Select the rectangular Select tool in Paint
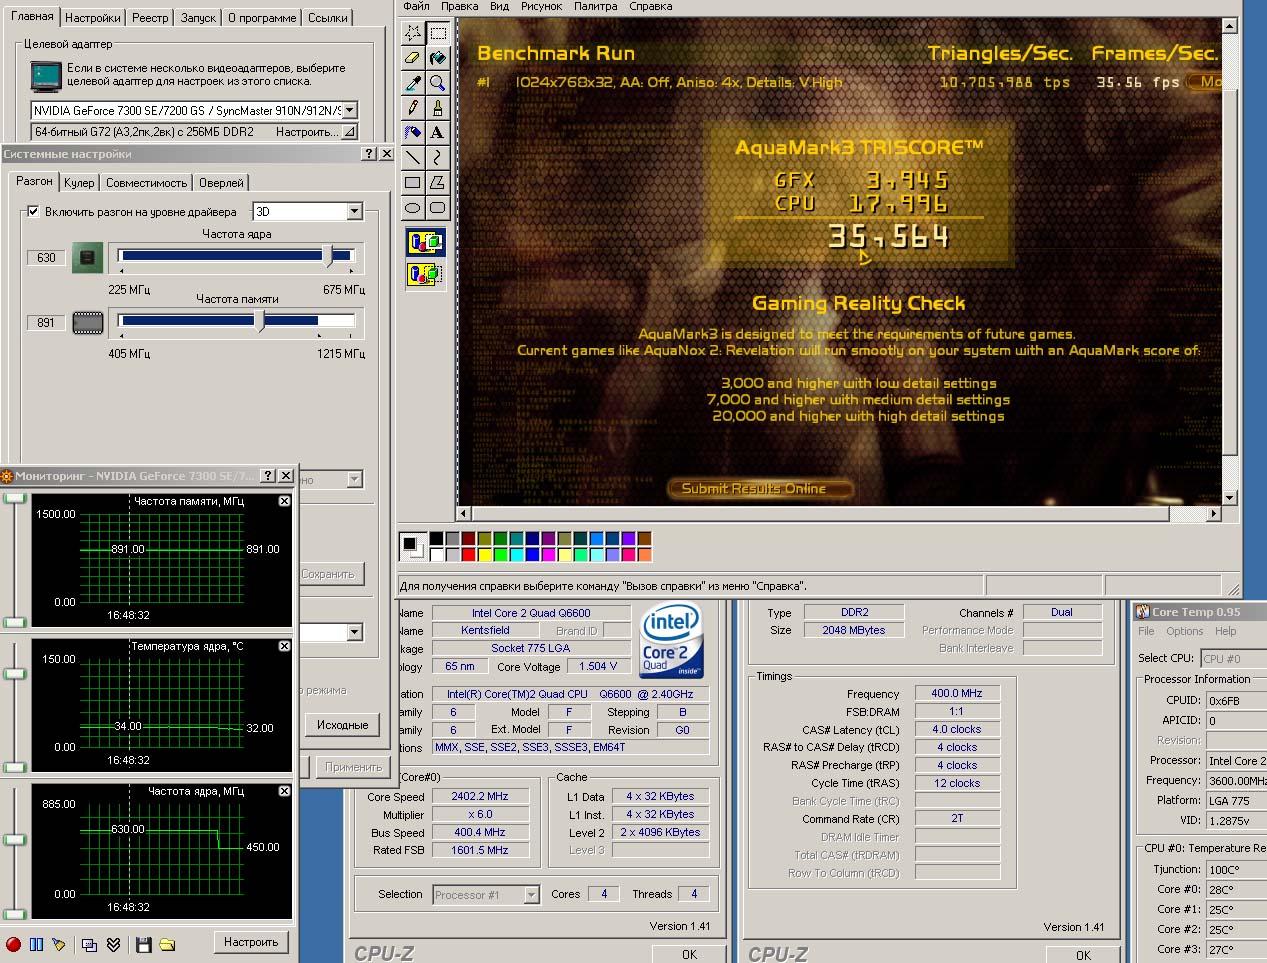1267x963 pixels. (x=437, y=33)
